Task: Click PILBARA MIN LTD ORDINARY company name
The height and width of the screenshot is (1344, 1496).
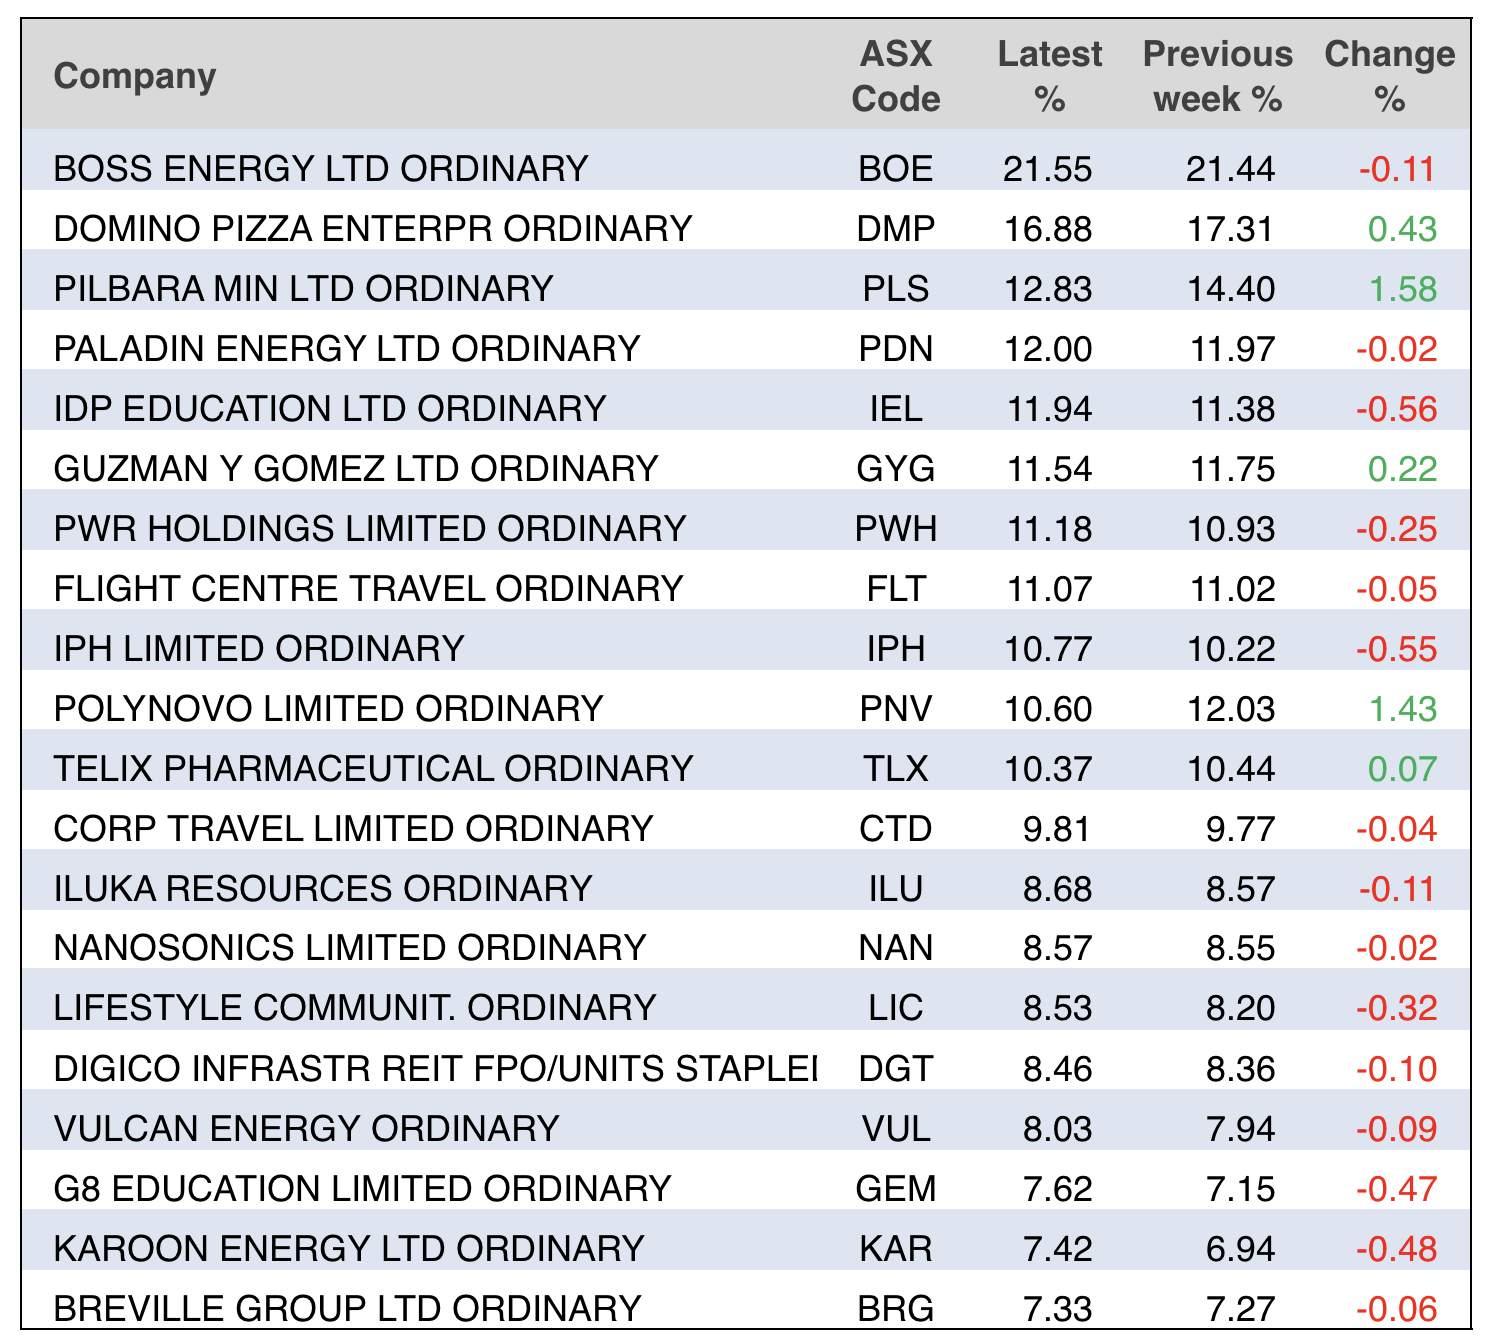Action: [303, 289]
